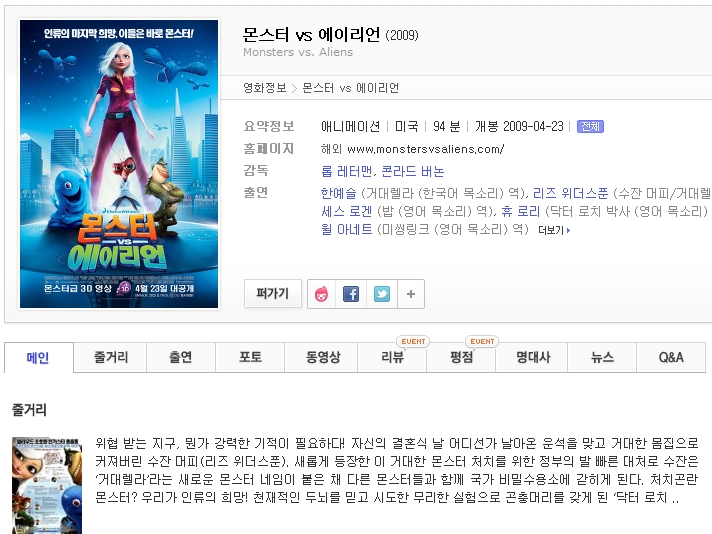This screenshot has height=534, width=712.
Task: Switch to the 줄거리 tab
Action: click(110, 357)
